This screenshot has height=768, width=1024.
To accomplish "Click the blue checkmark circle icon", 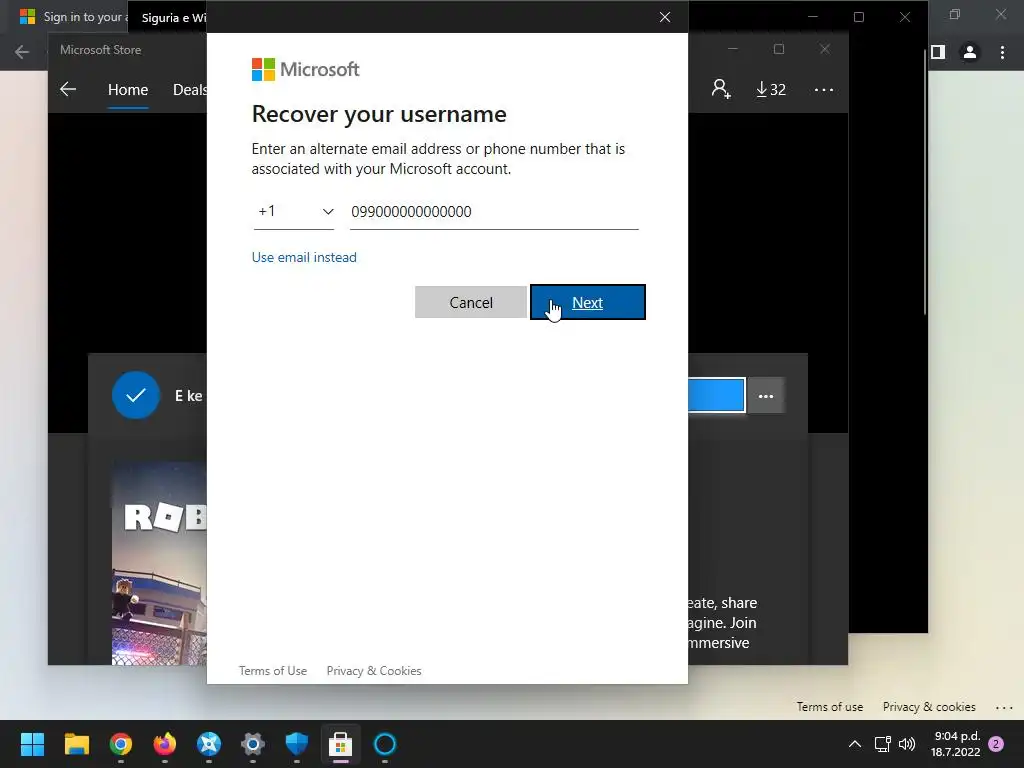I will tap(136, 395).
